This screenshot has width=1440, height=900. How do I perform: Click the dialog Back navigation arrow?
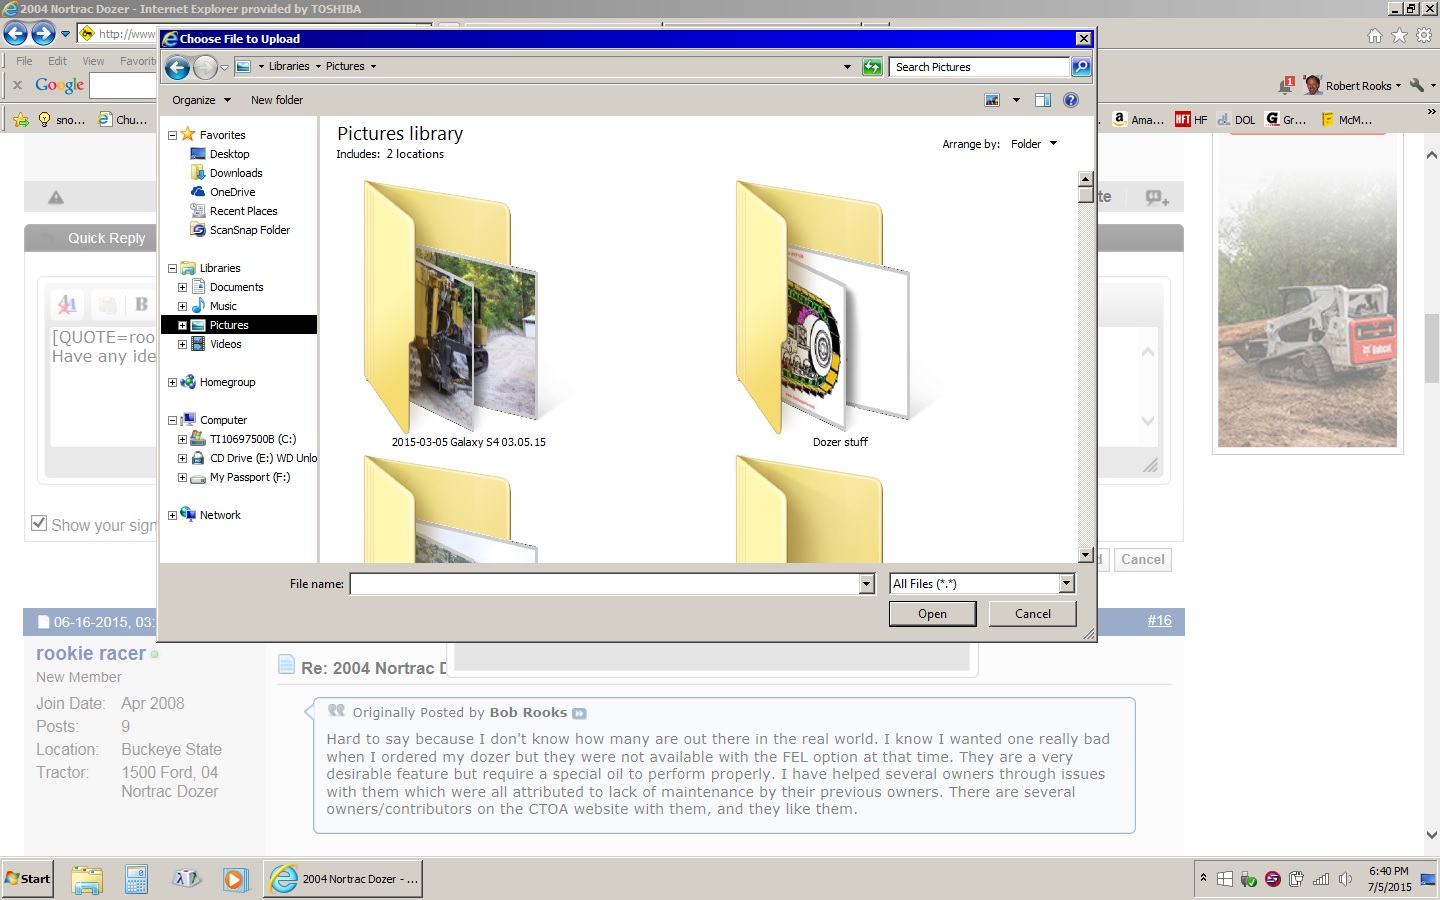(177, 67)
